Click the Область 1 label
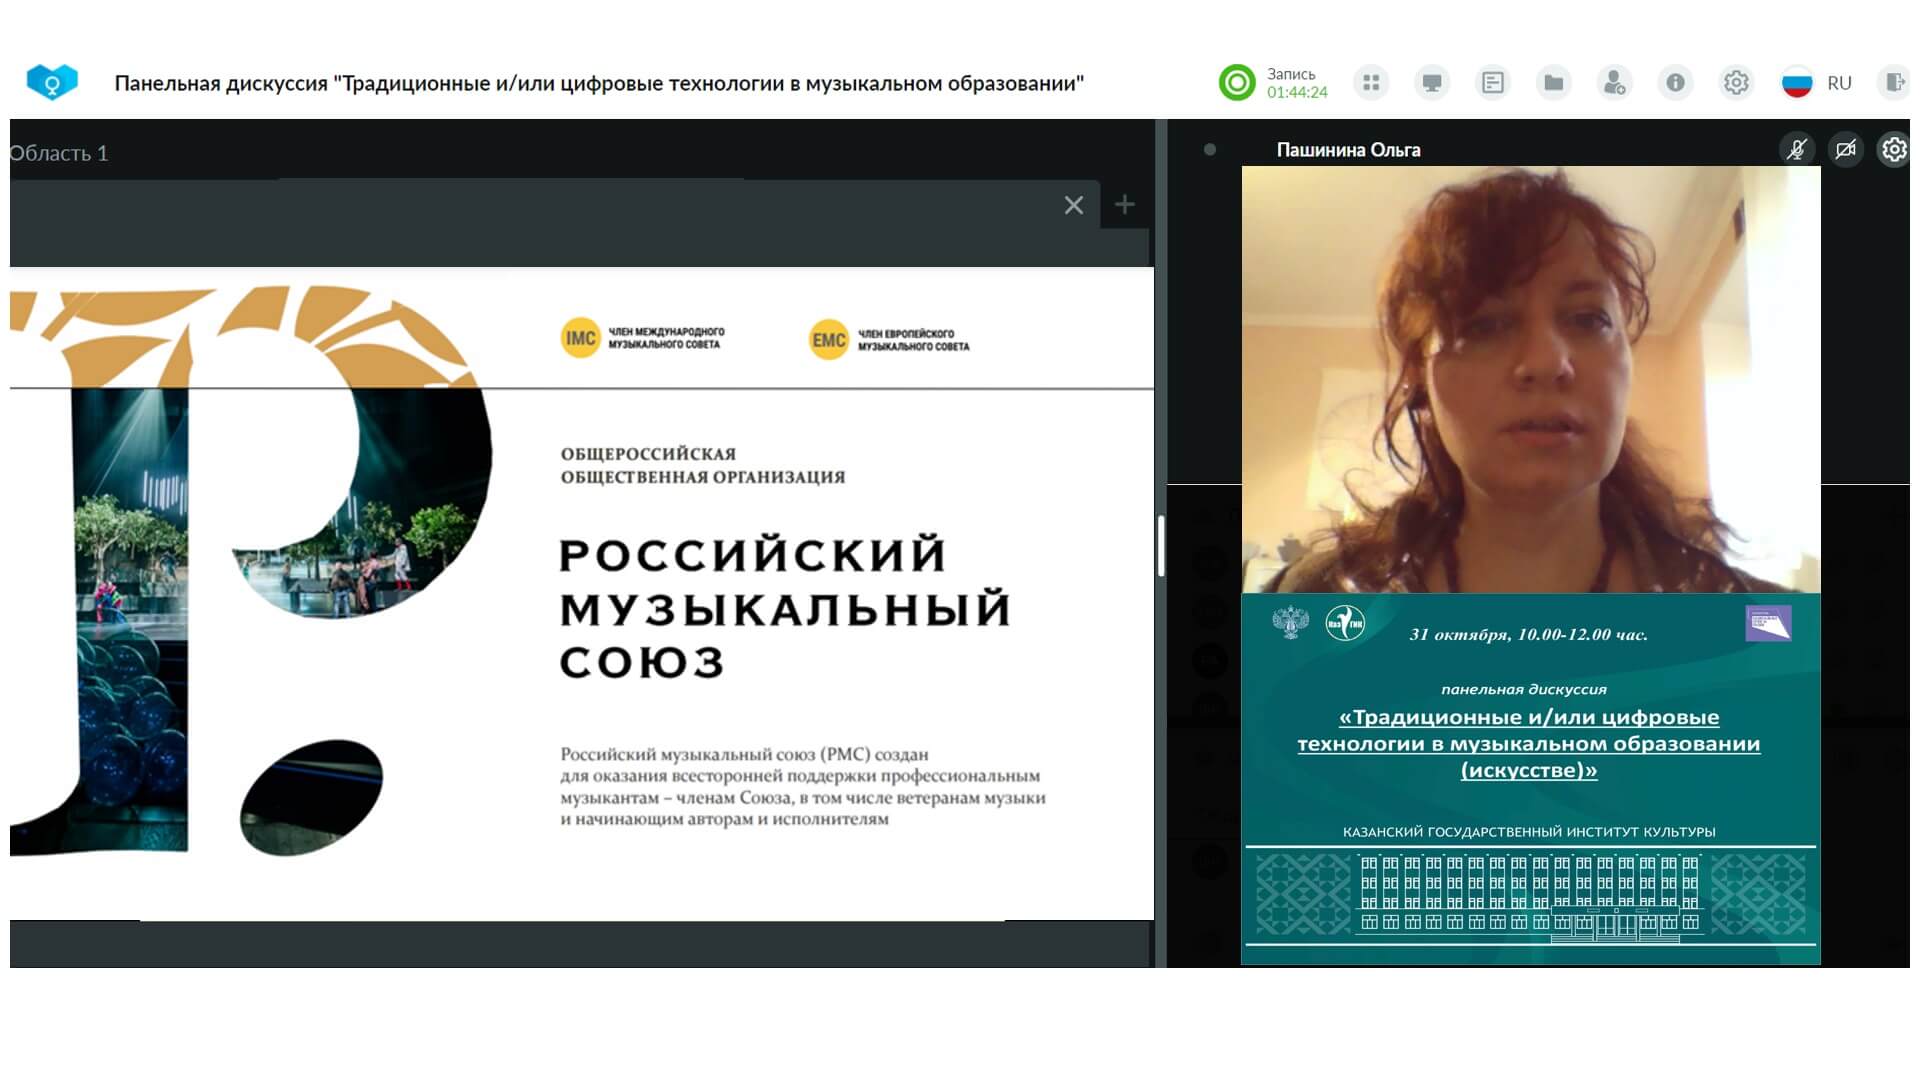1920x1080 pixels. (59, 153)
